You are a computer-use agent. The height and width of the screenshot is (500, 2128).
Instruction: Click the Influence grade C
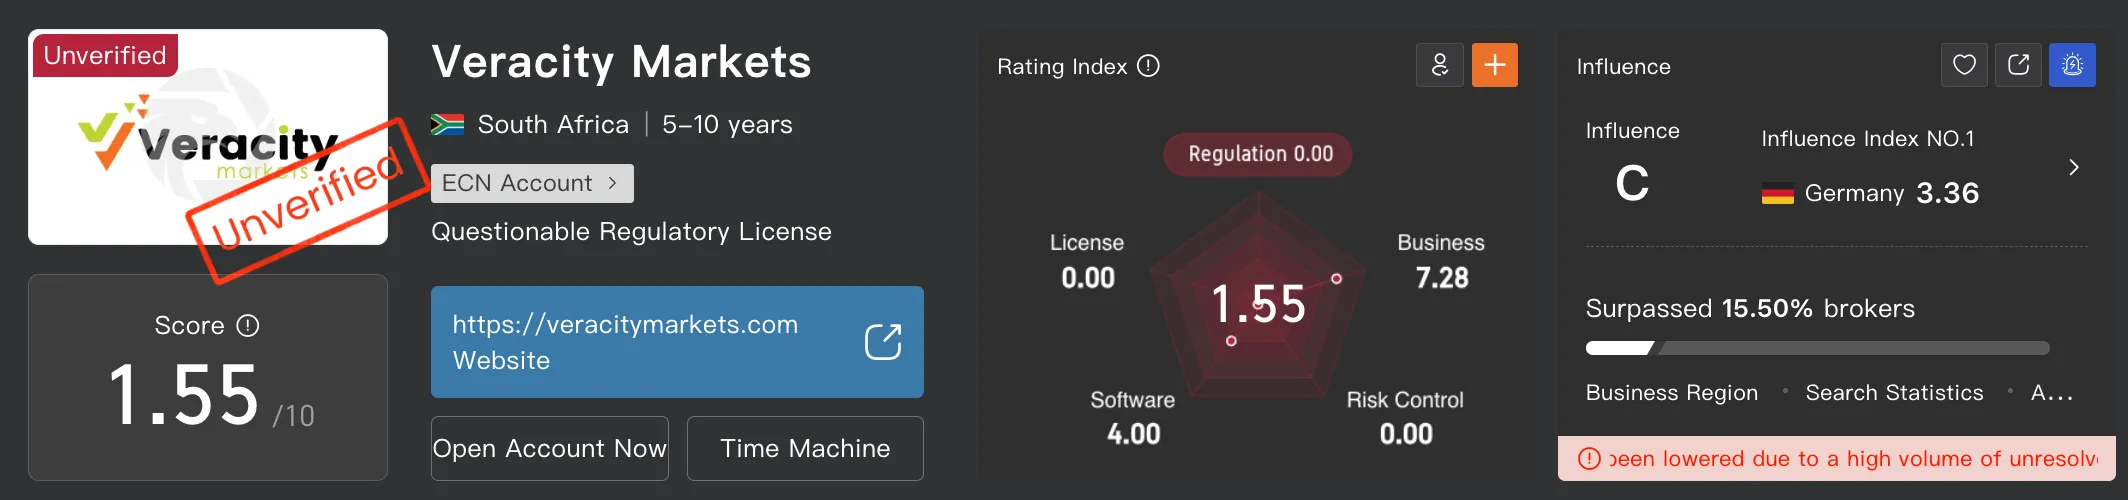[x=1632, y=184]
